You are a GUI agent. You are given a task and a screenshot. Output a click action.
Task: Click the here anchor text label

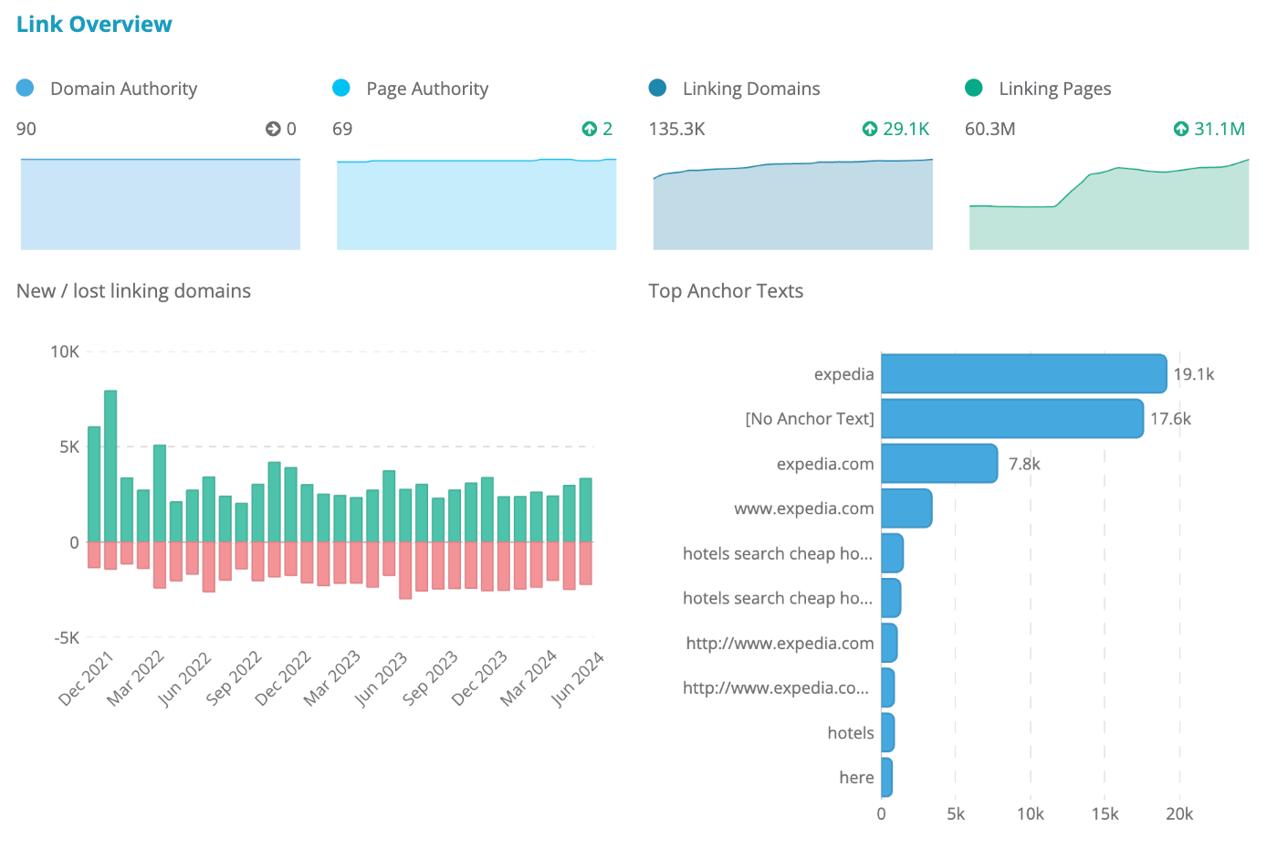[x=857, y=777]
